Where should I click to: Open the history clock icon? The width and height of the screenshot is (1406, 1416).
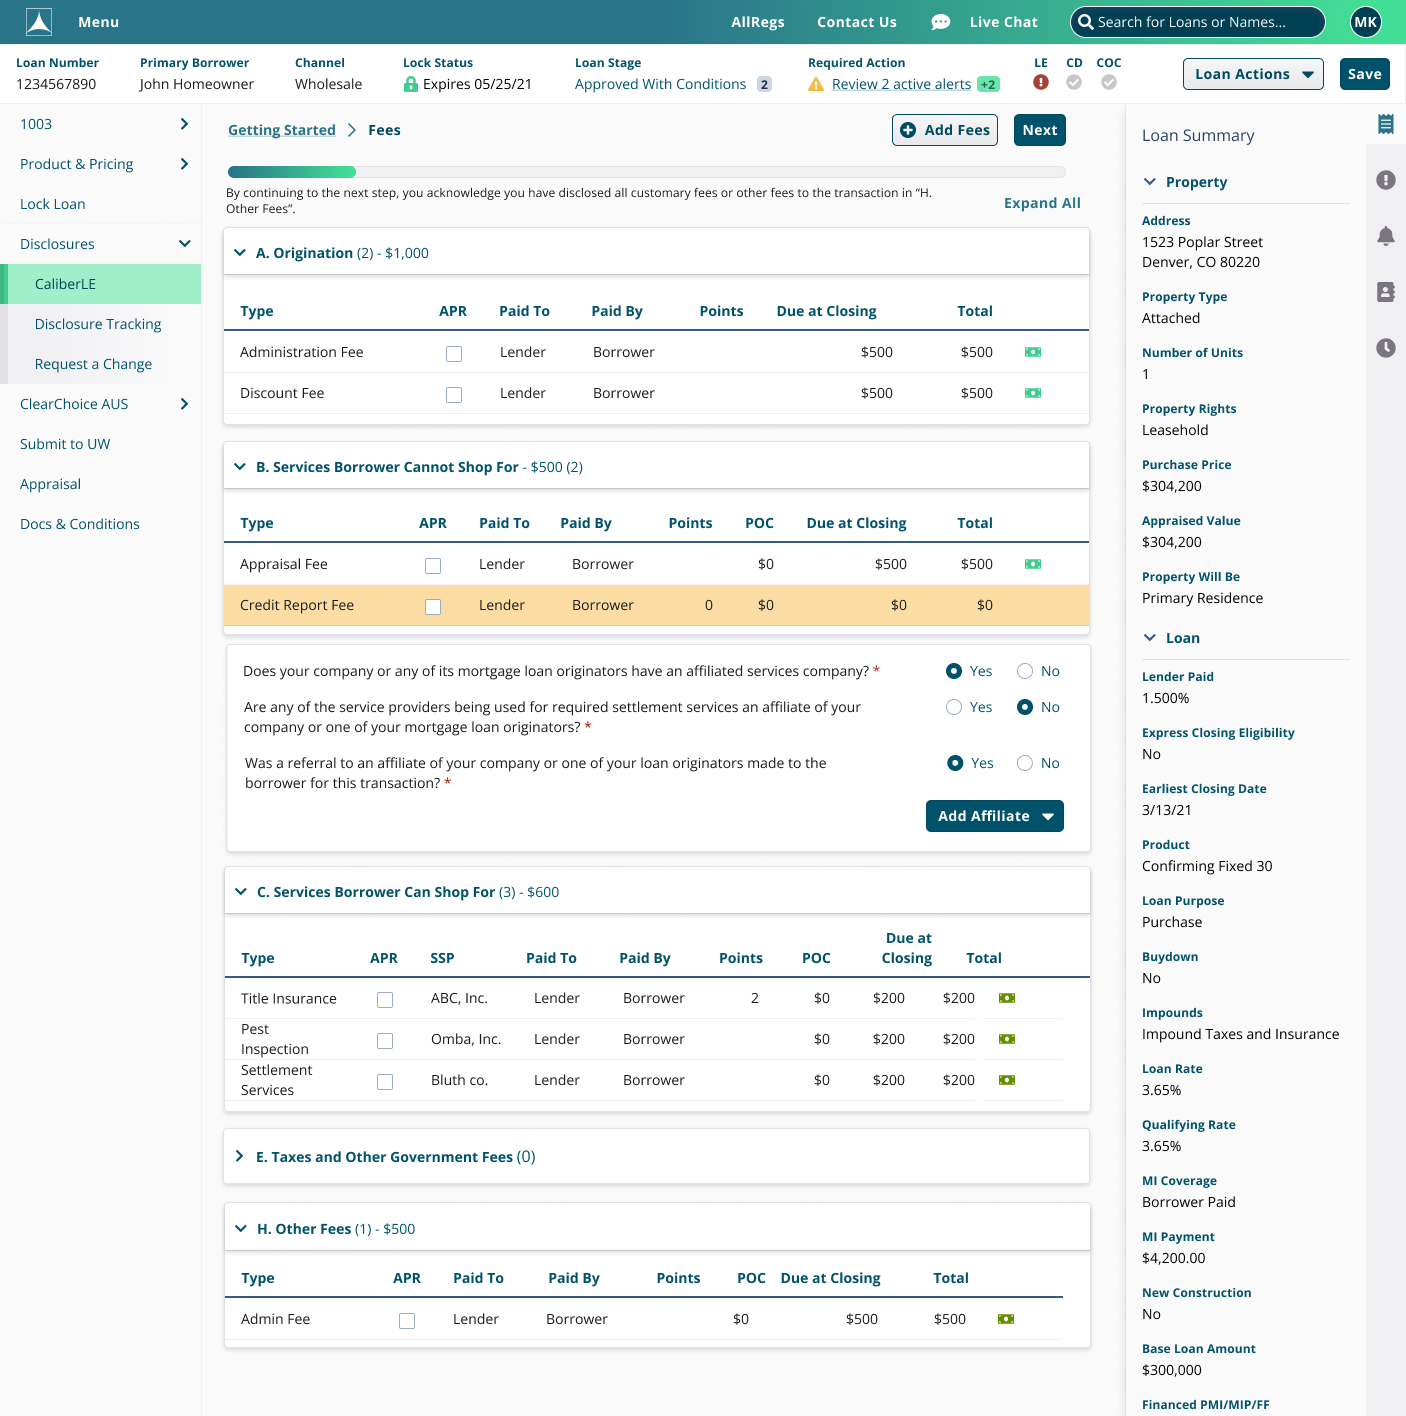(x=1385, y=348)
